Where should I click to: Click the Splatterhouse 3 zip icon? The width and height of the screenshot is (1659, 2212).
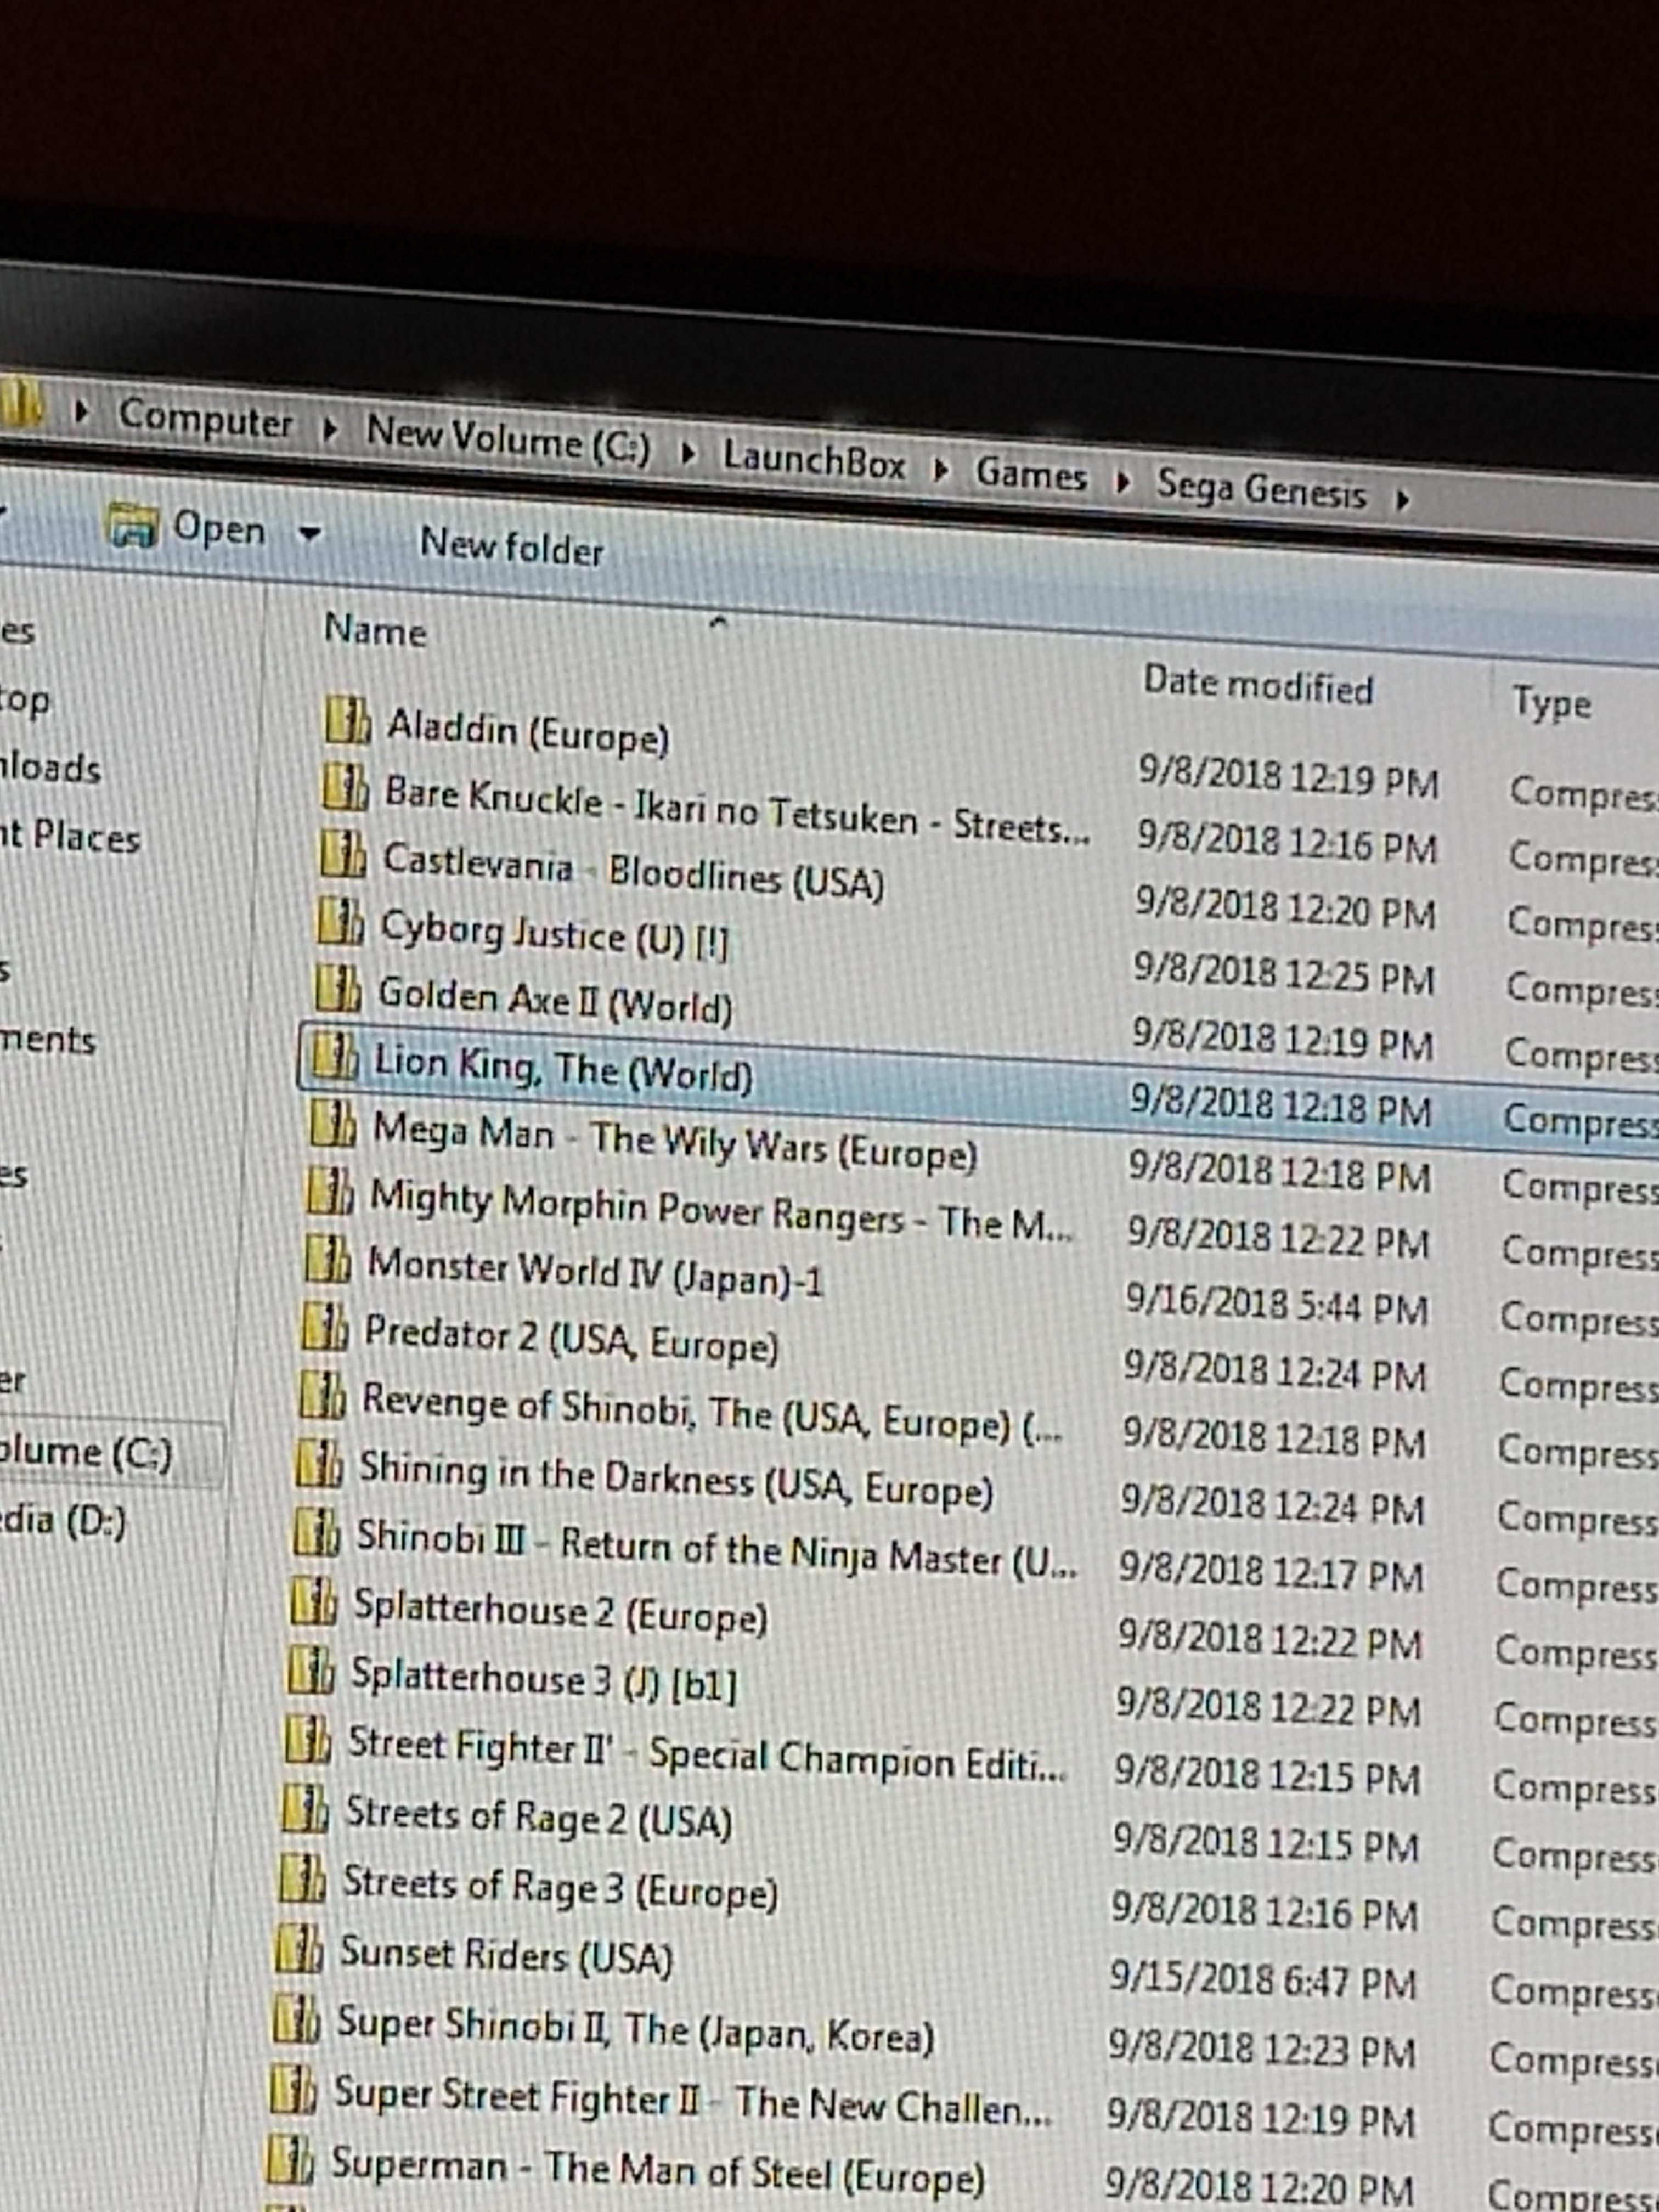pos(311,1671)
